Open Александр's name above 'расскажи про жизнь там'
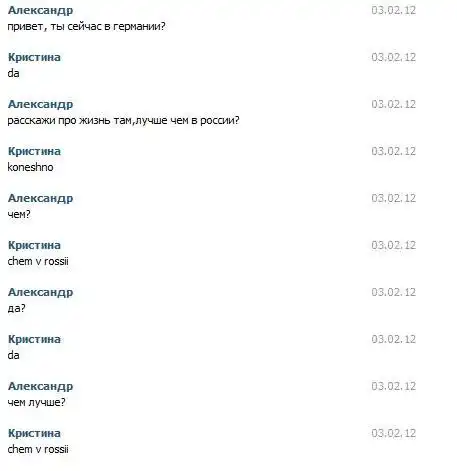Viewport: 457px width, 471px height. click(x=40, y=104)
